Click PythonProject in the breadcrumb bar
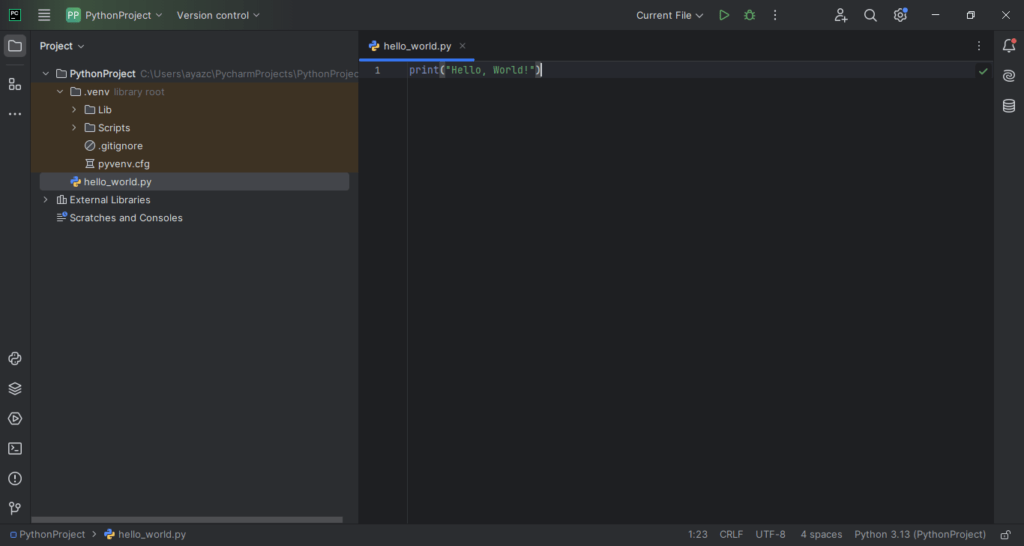1024x546 pixels. pyautogui.click(x=47, y=534)
